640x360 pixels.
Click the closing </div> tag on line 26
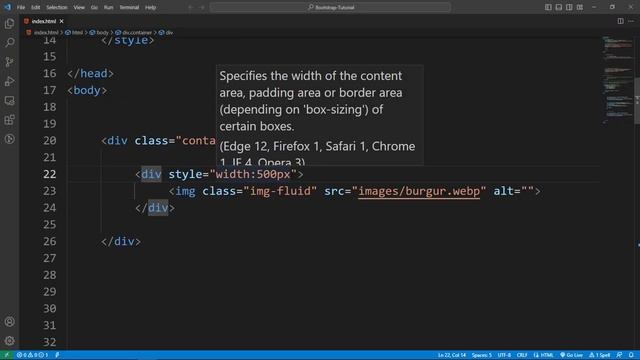(x=121, y=241)
